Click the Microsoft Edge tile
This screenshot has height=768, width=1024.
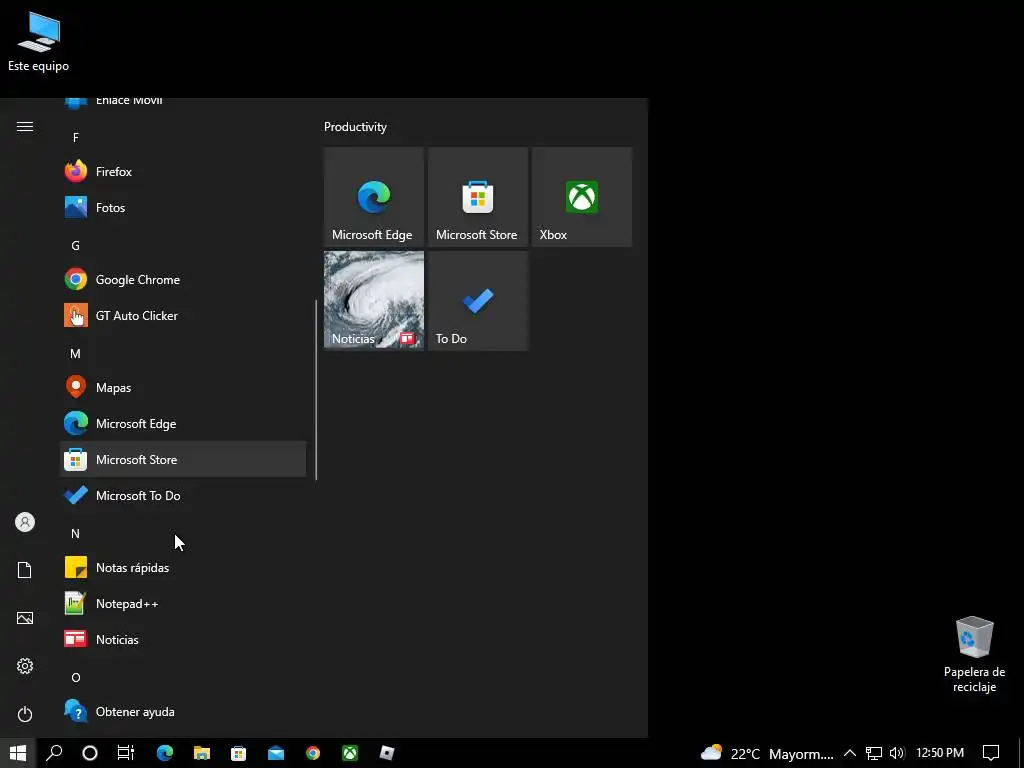click(374, 197)
